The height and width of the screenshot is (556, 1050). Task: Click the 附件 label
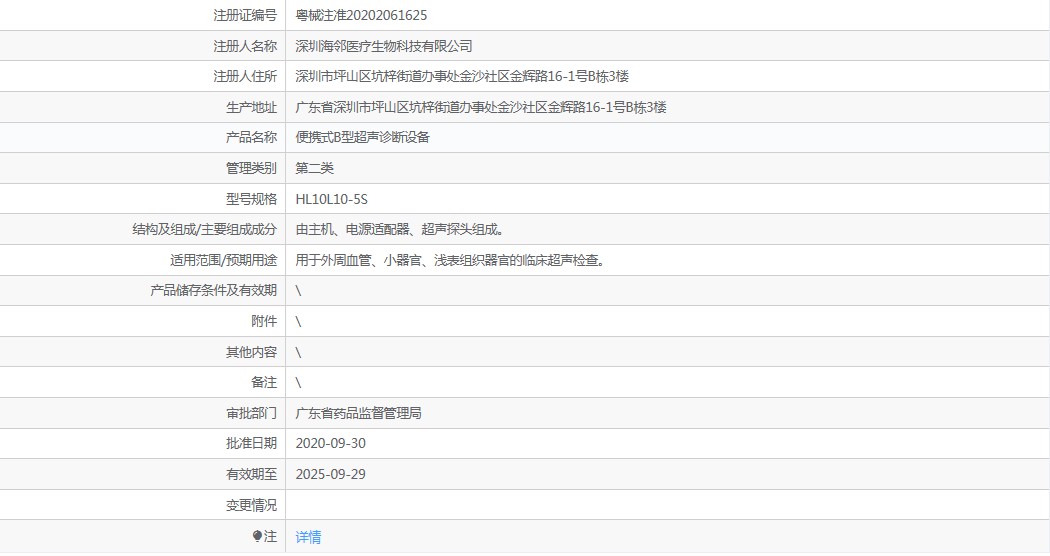click(x=264, y=321)
